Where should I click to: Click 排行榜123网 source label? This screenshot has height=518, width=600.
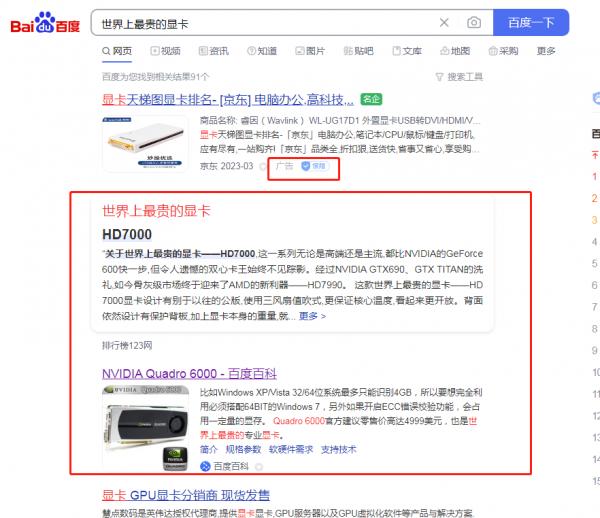click(127, 345)
